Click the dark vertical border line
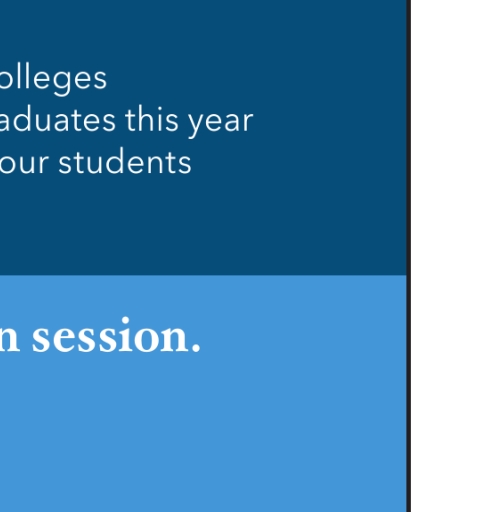Viewport: 491px width, 512px height. [x=409, y=256]
